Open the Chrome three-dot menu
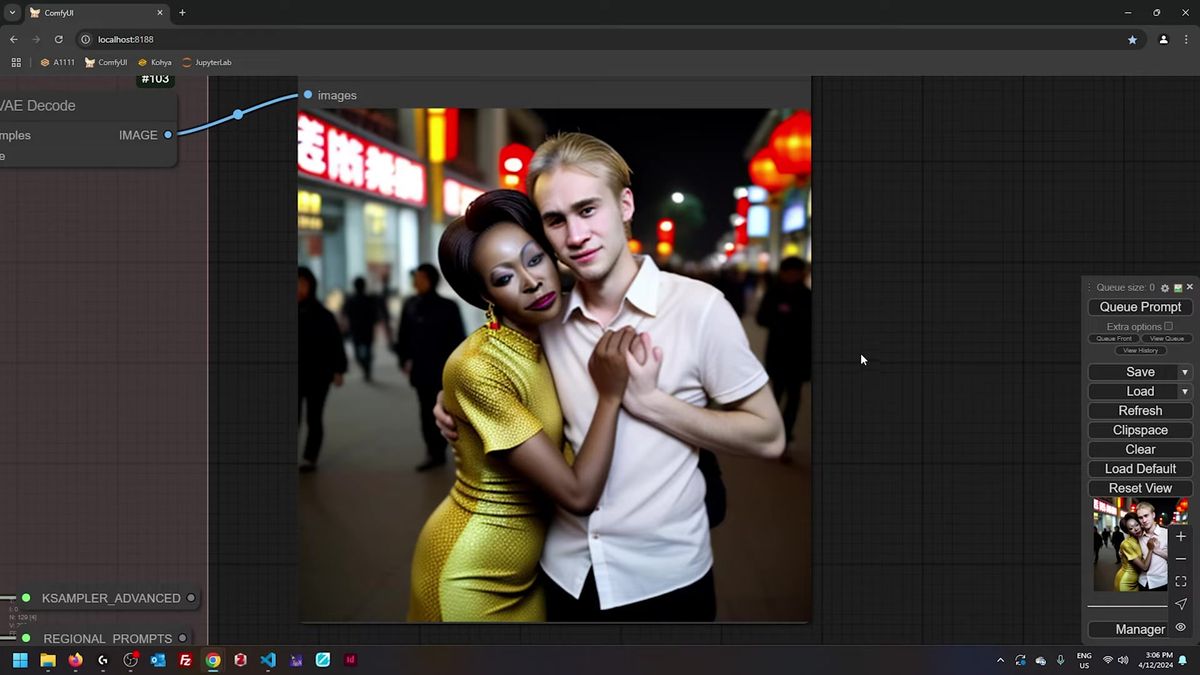The width and height of the screenshot is (1200, 675). [1186, 39]
